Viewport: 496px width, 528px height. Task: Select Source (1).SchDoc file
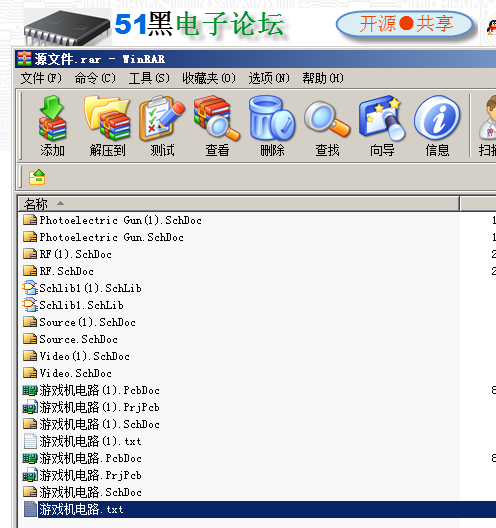[x=88, y=322]
